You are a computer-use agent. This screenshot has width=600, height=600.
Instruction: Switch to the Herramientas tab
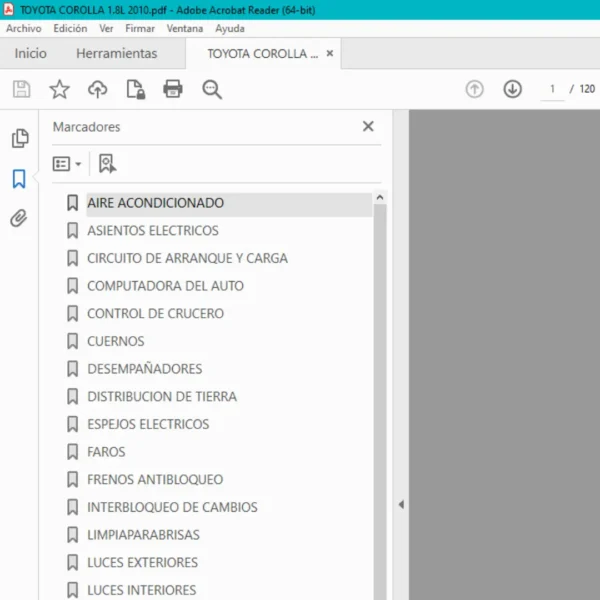click(x=117, y=54)
